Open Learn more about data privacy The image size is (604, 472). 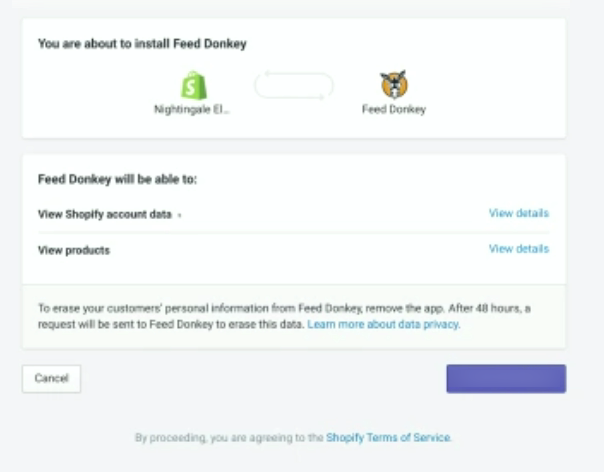(383, 324)
